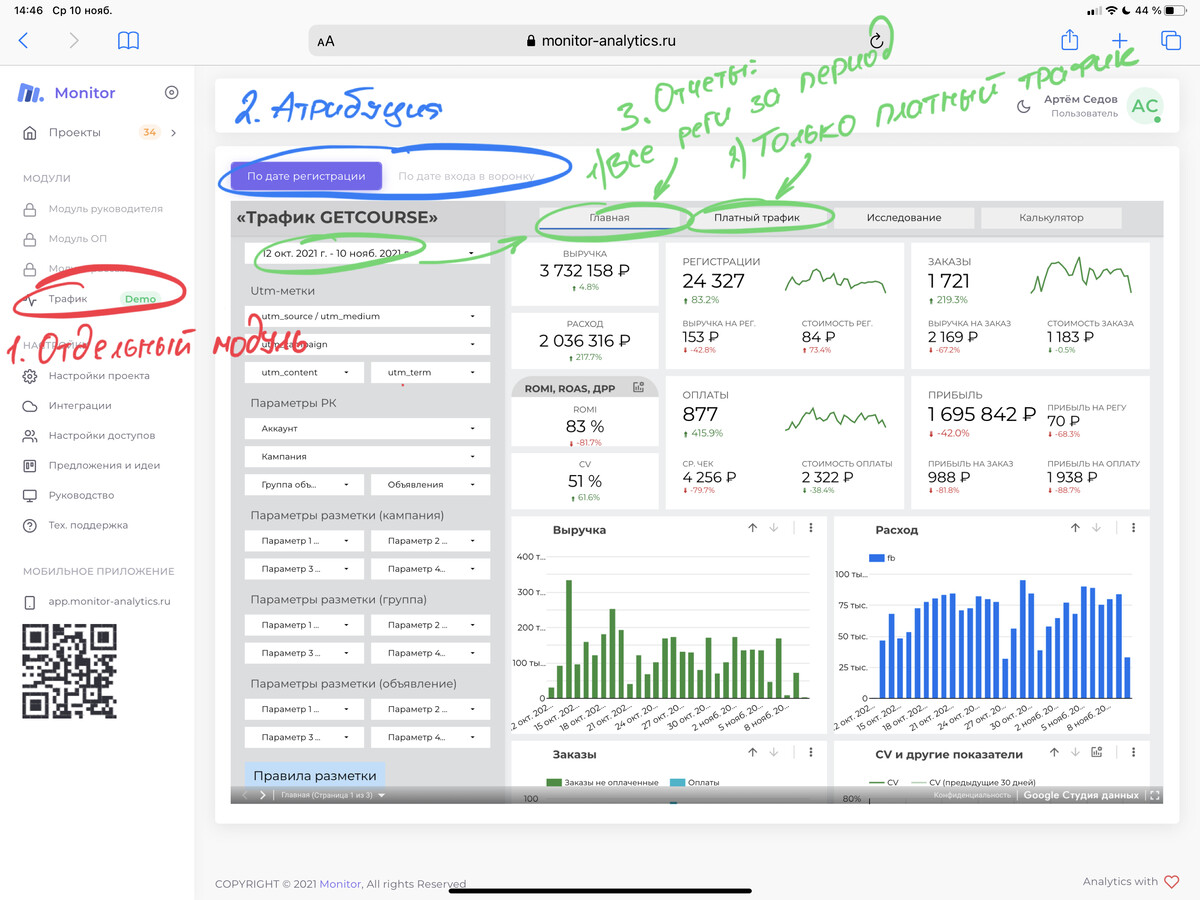
Task: Toggle dark mode moon icon
Action: coord(1024,107)
